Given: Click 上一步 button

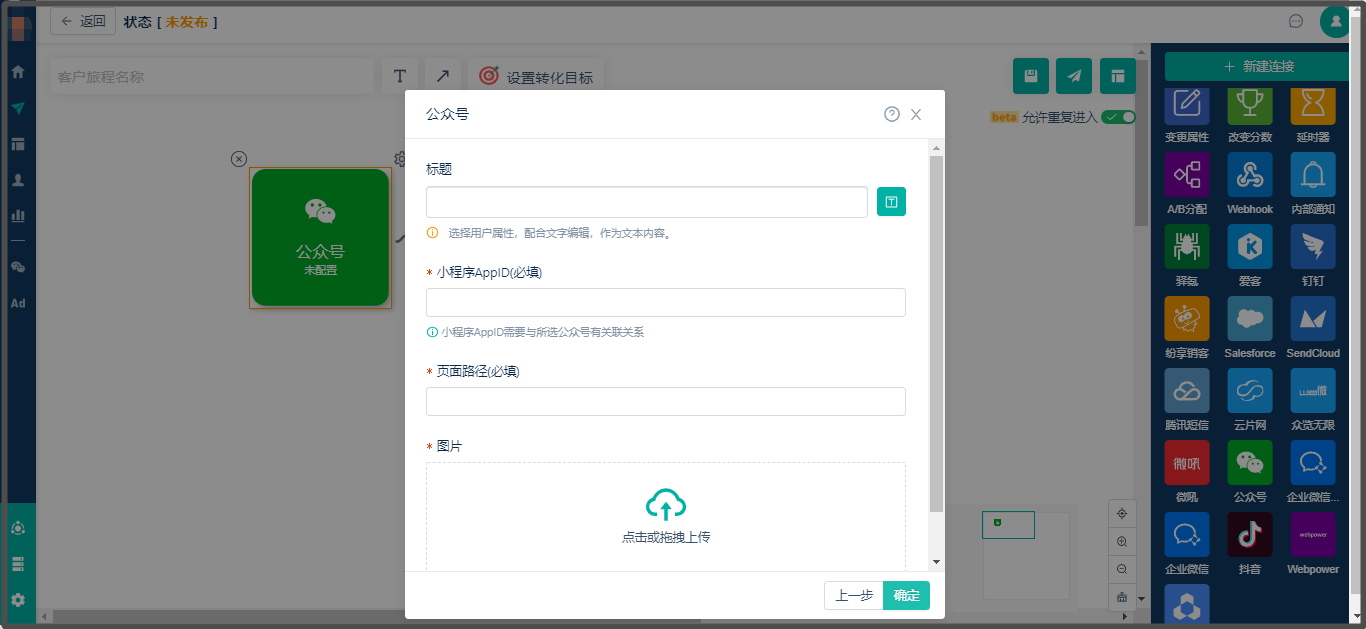Looking at the screenshot, I should point(854,596).
